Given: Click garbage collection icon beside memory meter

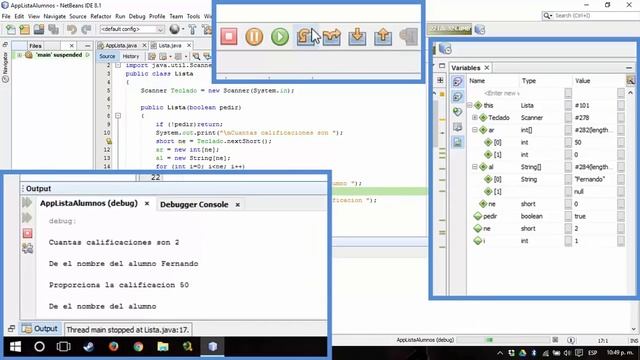Looking at the screenshot, I should tap(480, 29).
